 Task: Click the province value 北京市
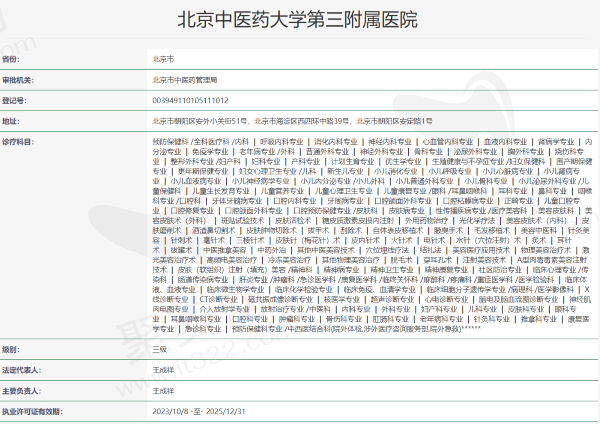click(163, 59)
